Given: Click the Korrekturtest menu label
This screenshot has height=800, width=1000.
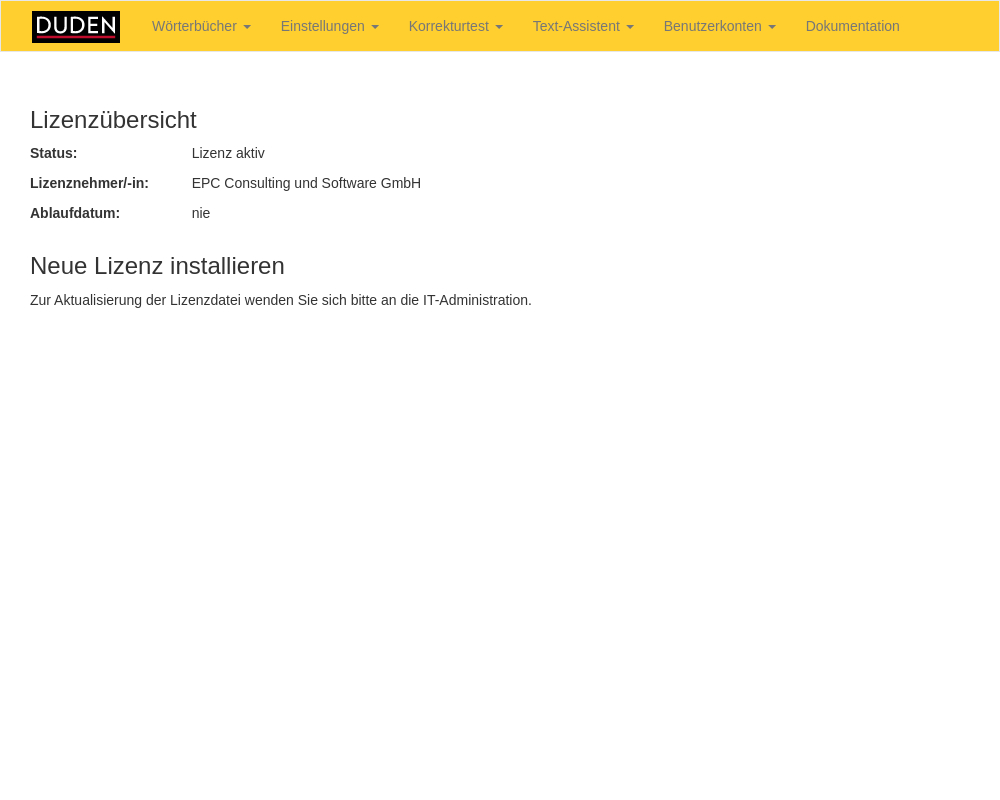Looking at the screenshot, I should (x=448, y=27).
